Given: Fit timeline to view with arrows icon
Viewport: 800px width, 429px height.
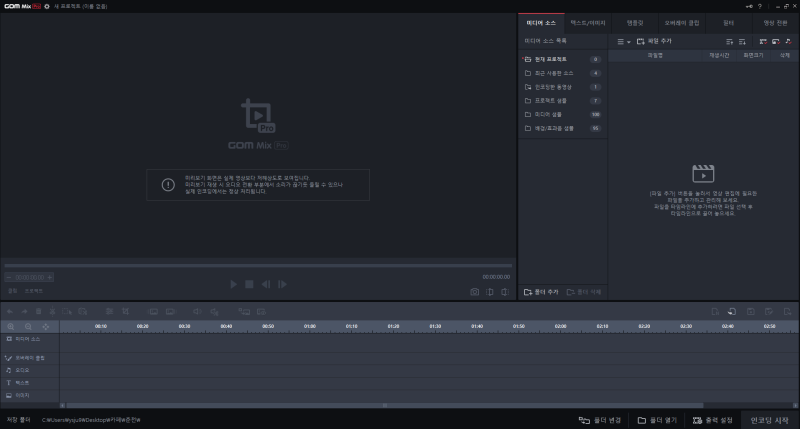Looking at the screenshot, I should point(45,326).
